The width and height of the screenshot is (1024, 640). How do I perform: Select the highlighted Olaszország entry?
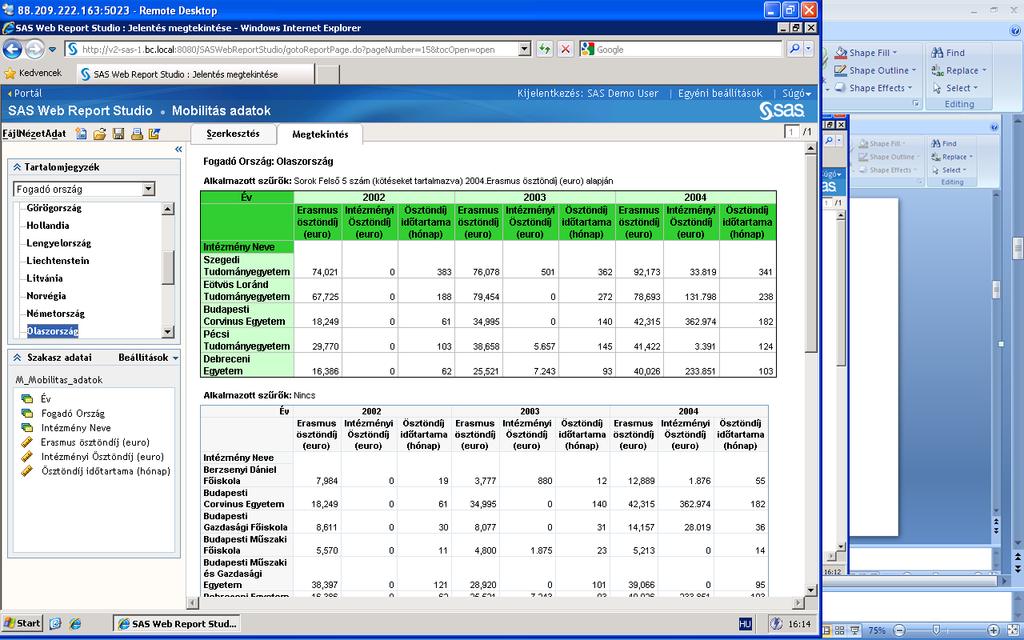pos(52,331)
